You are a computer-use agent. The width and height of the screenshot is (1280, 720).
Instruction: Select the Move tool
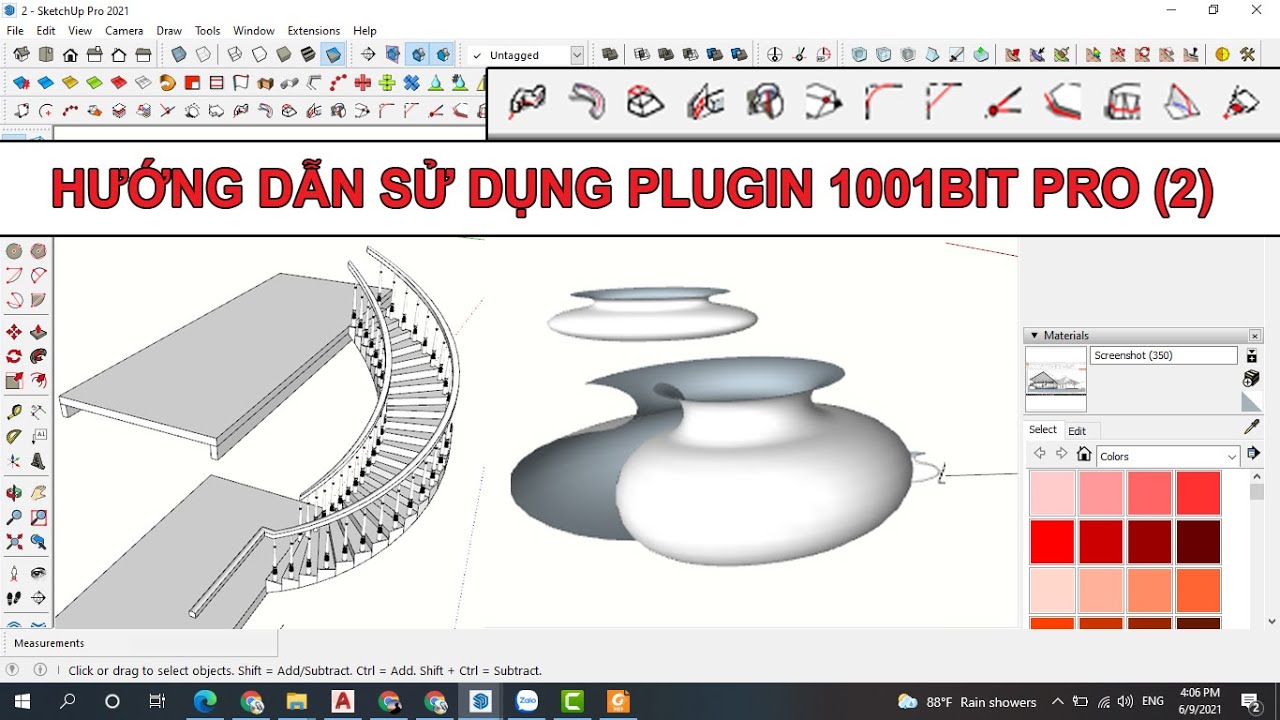point(14,332)
